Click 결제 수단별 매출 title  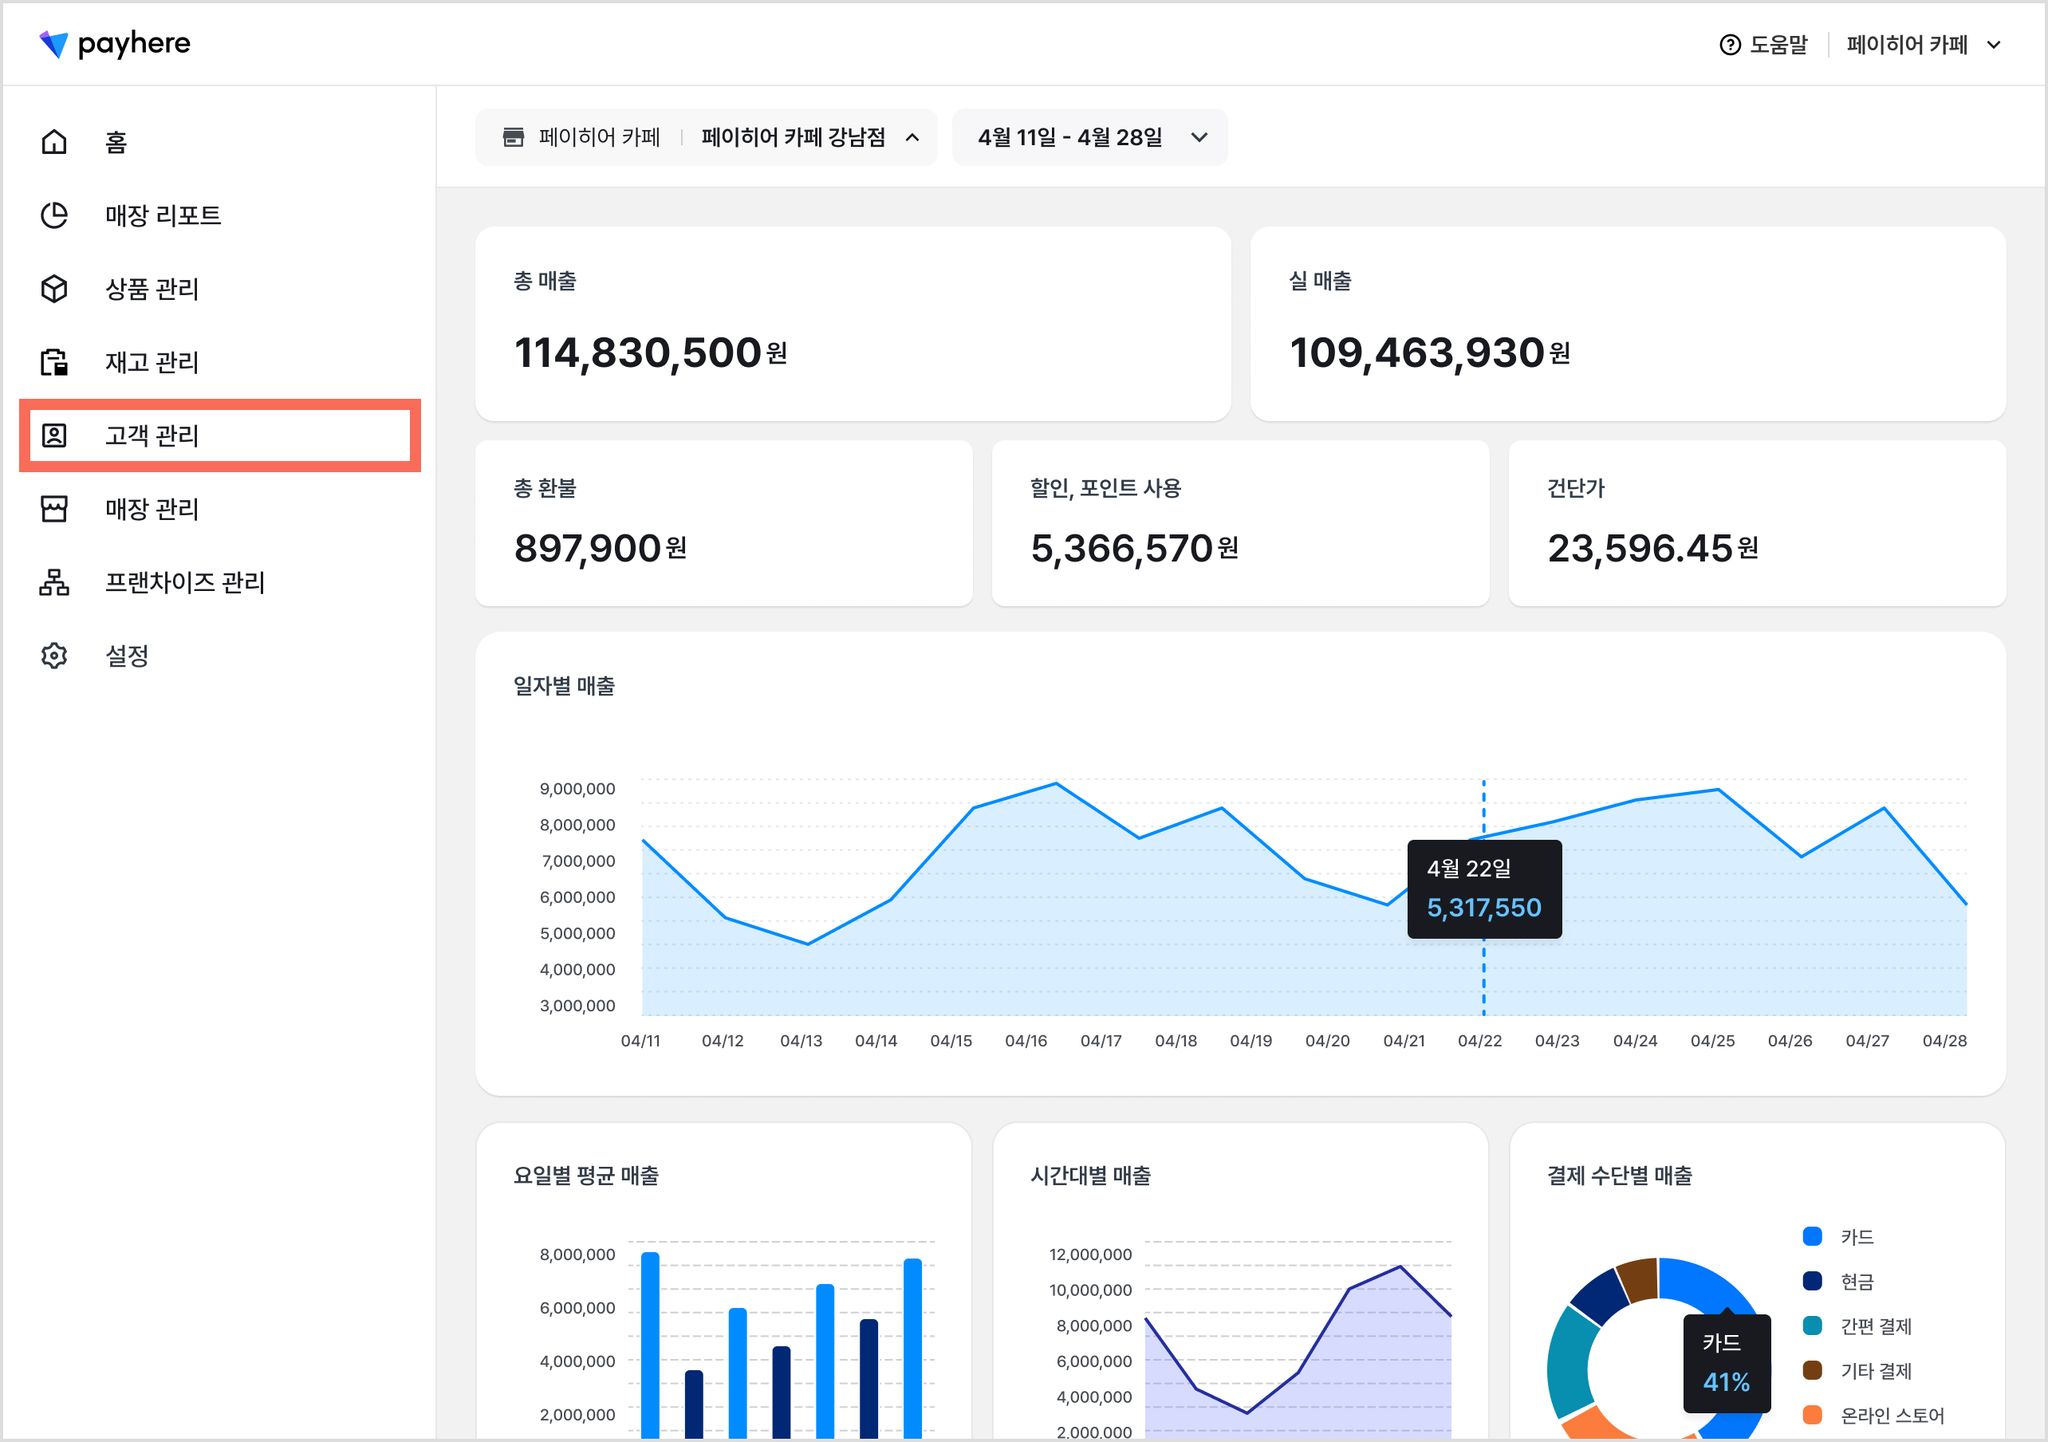coord(1619,1176)
